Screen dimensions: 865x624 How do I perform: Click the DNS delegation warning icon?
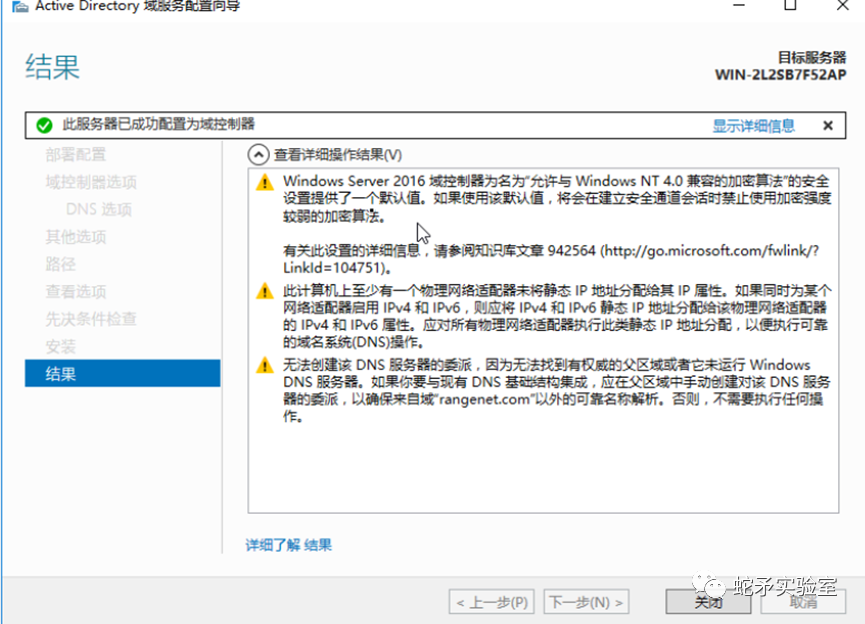coord(265,365)
